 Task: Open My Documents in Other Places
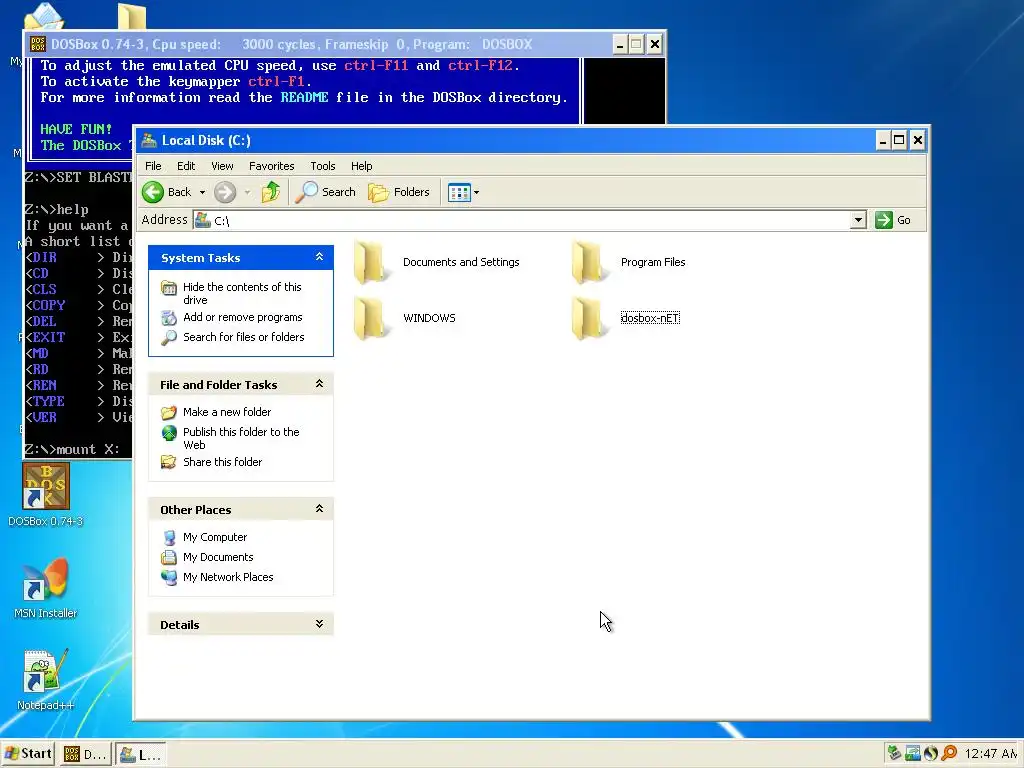218,557
